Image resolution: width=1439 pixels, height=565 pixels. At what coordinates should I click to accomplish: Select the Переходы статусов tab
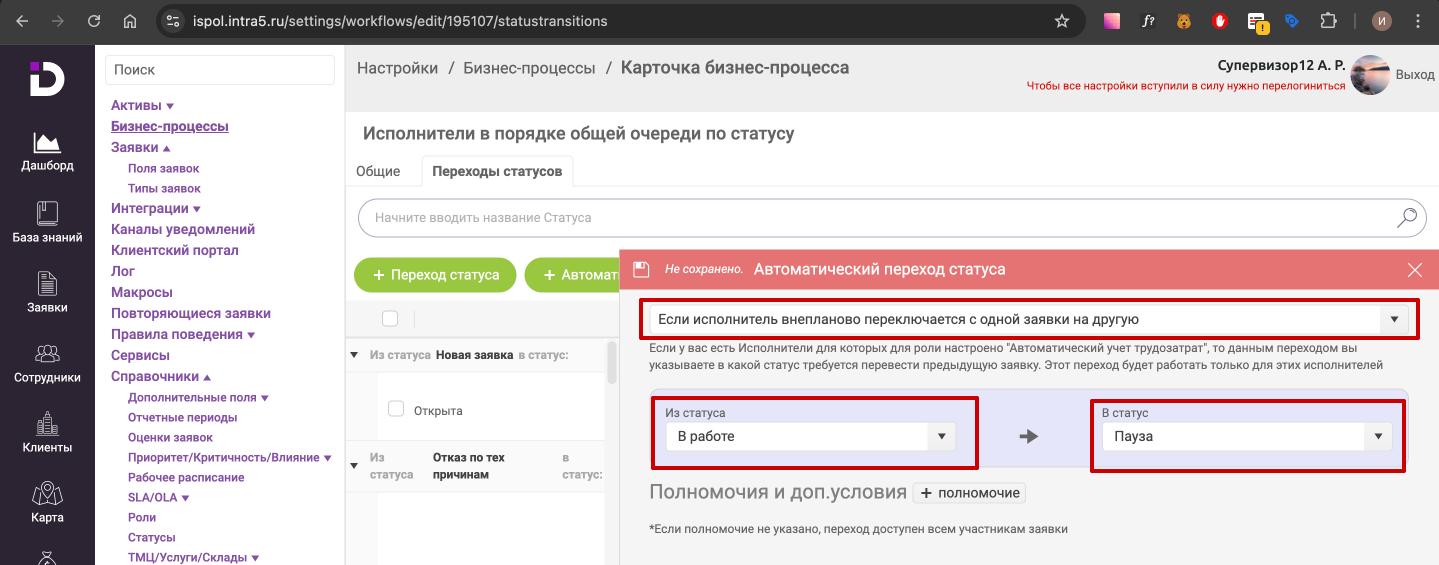click(496, 171)
